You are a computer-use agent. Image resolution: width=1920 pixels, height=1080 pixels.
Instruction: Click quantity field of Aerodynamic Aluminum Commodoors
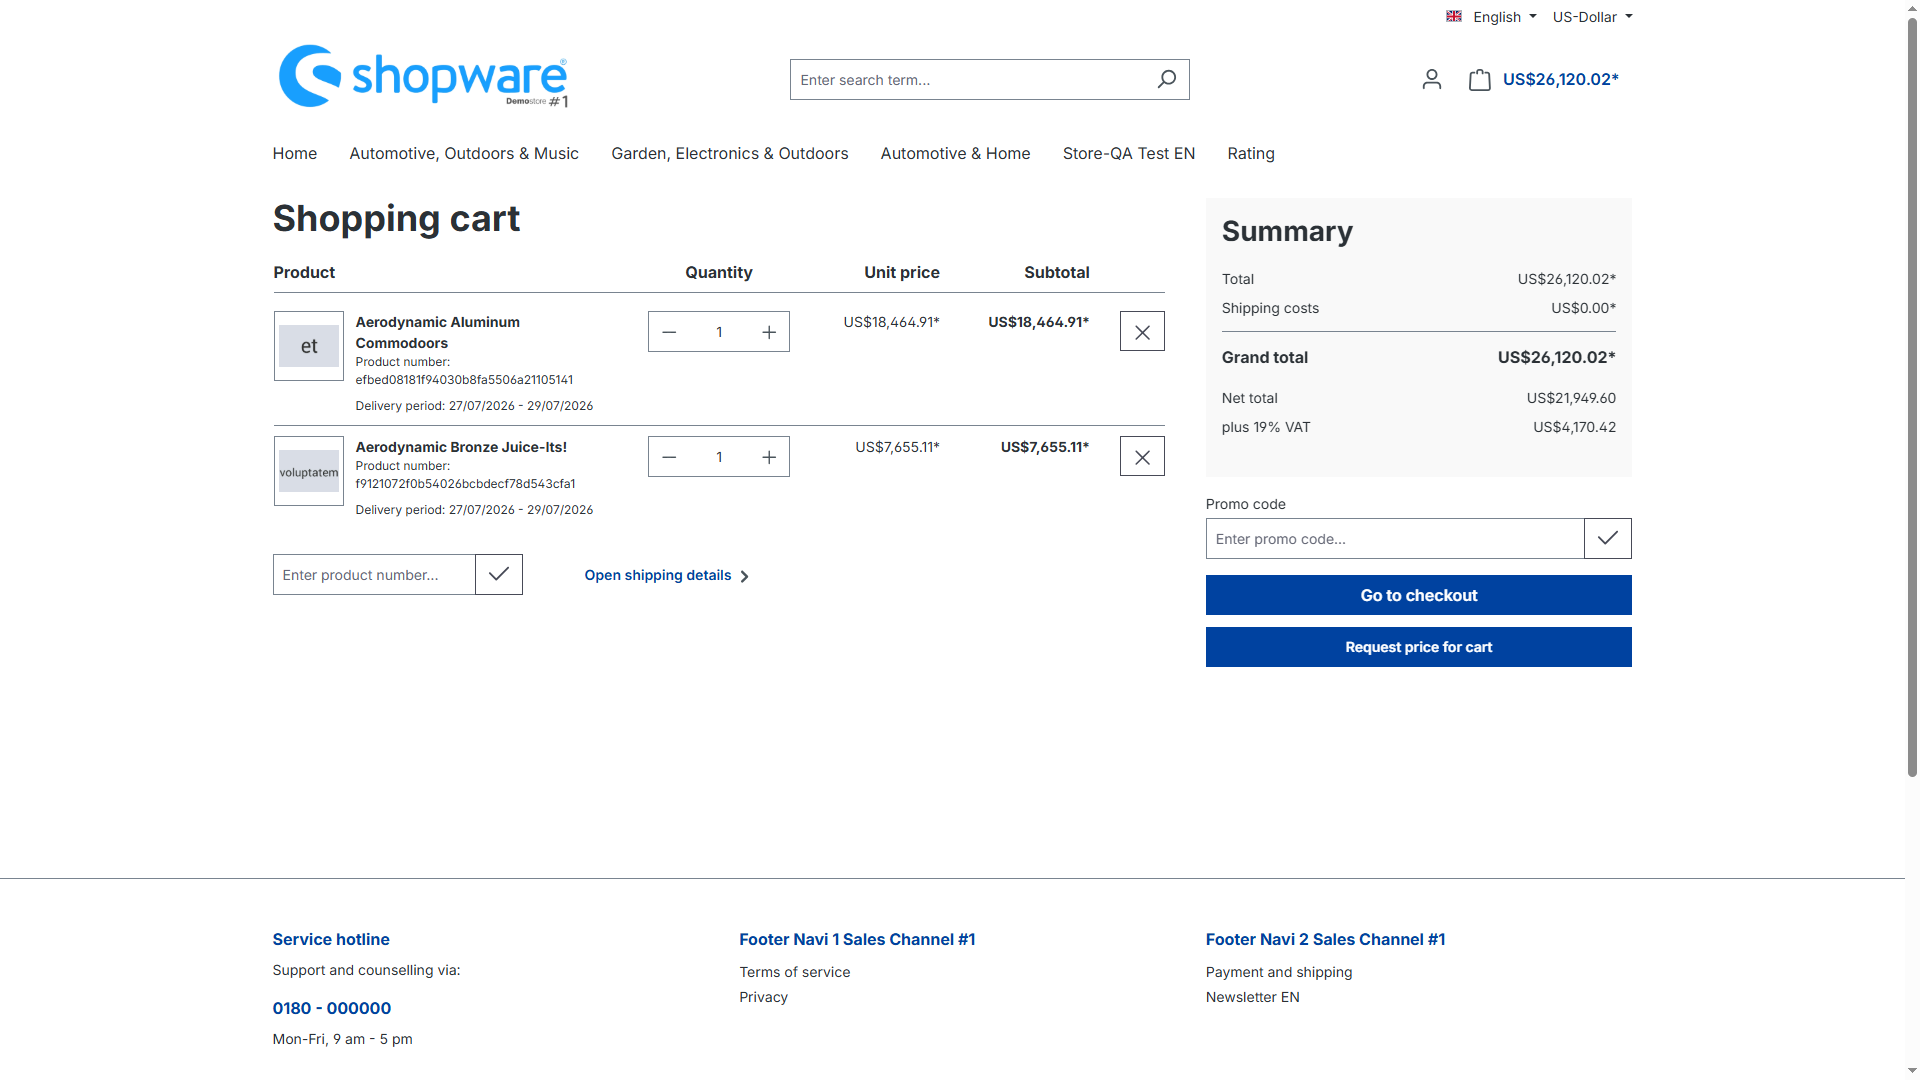[719, 332]
